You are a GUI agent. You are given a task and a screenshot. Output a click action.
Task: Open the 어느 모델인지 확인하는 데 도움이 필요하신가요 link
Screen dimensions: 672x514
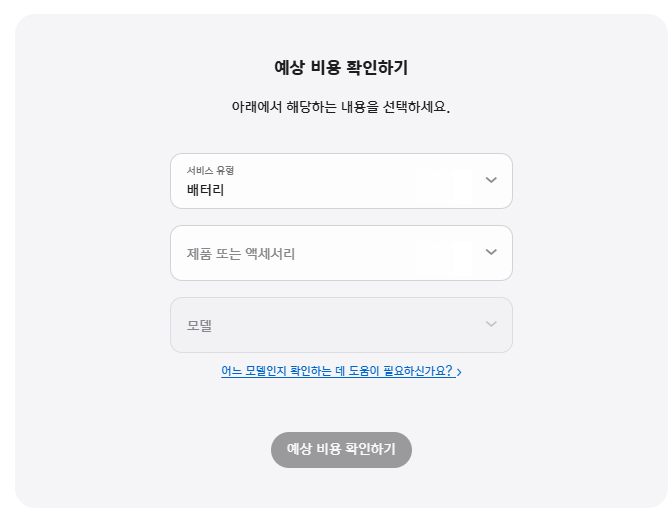[x=336, y=371]
